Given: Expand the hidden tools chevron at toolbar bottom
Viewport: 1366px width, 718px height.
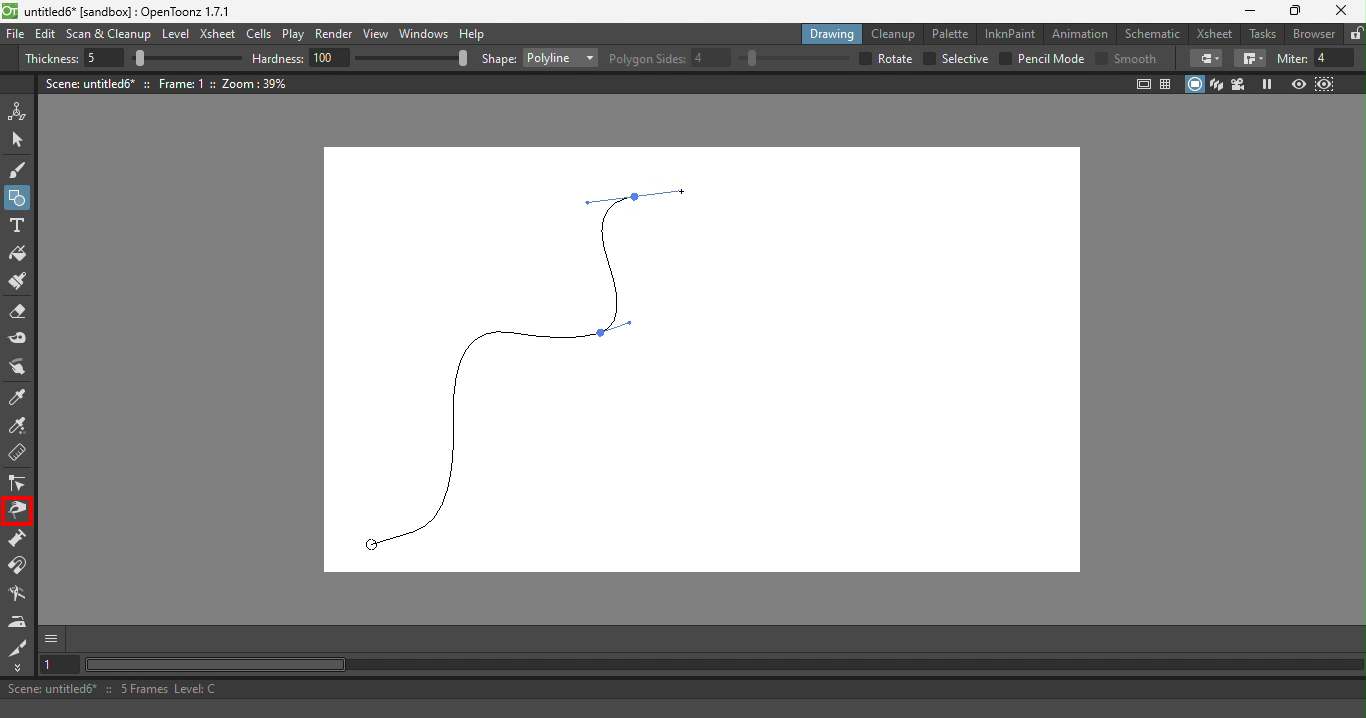Looking at the screenshot, I should click(x=17, y=669).
